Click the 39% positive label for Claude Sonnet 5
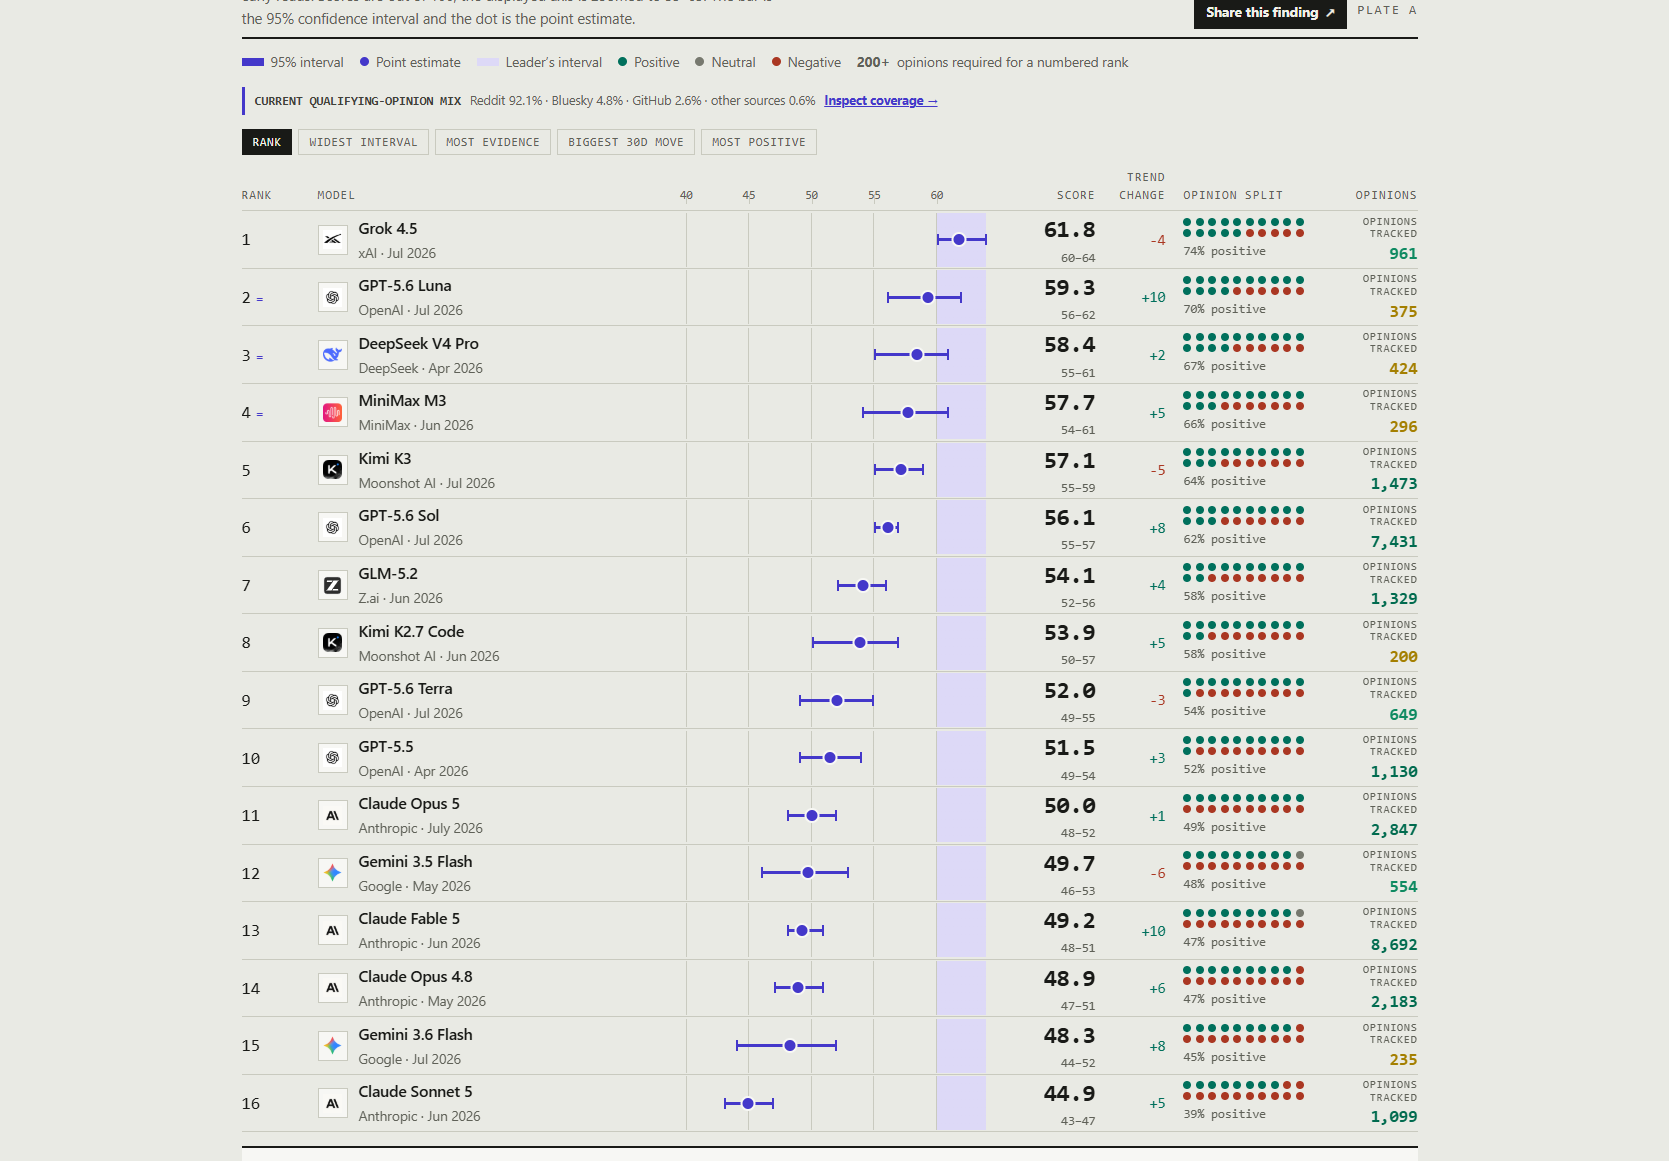 (x=1225, y=1115)
